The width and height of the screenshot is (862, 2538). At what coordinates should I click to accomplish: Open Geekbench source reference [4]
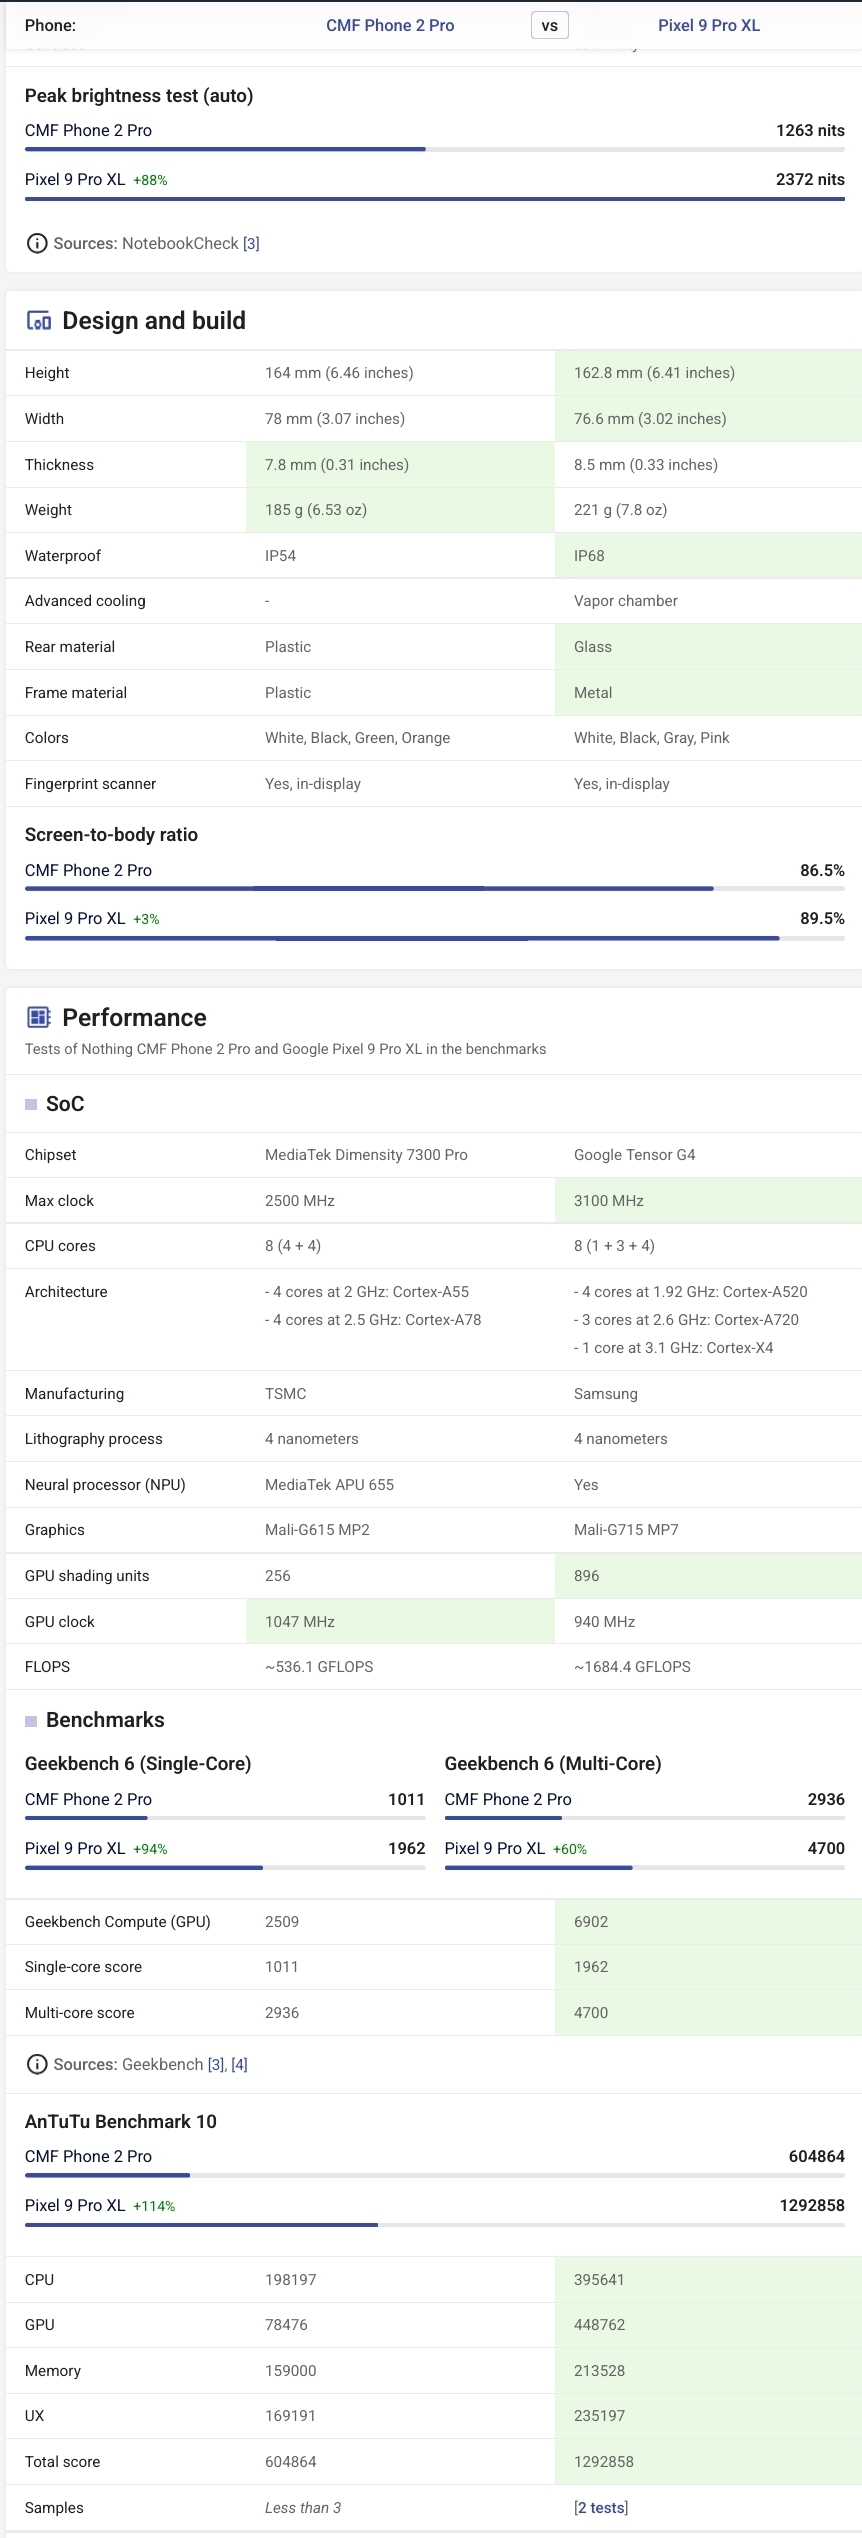tap(240, 2064)
